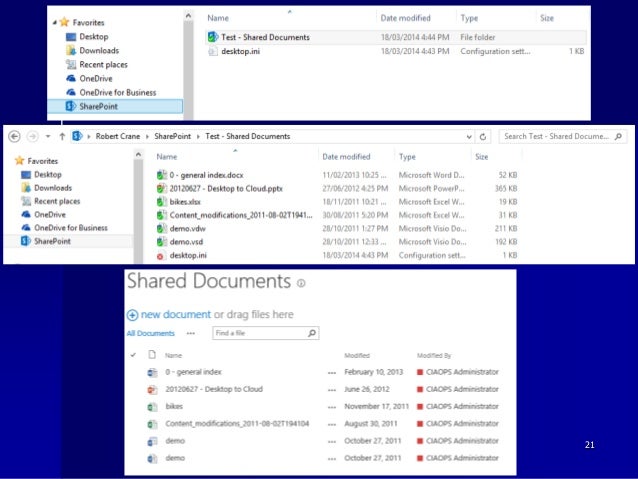638x479 pixels.
Task: Navigate to Robert Crane breadcrumb
Action: coord(118,136)
